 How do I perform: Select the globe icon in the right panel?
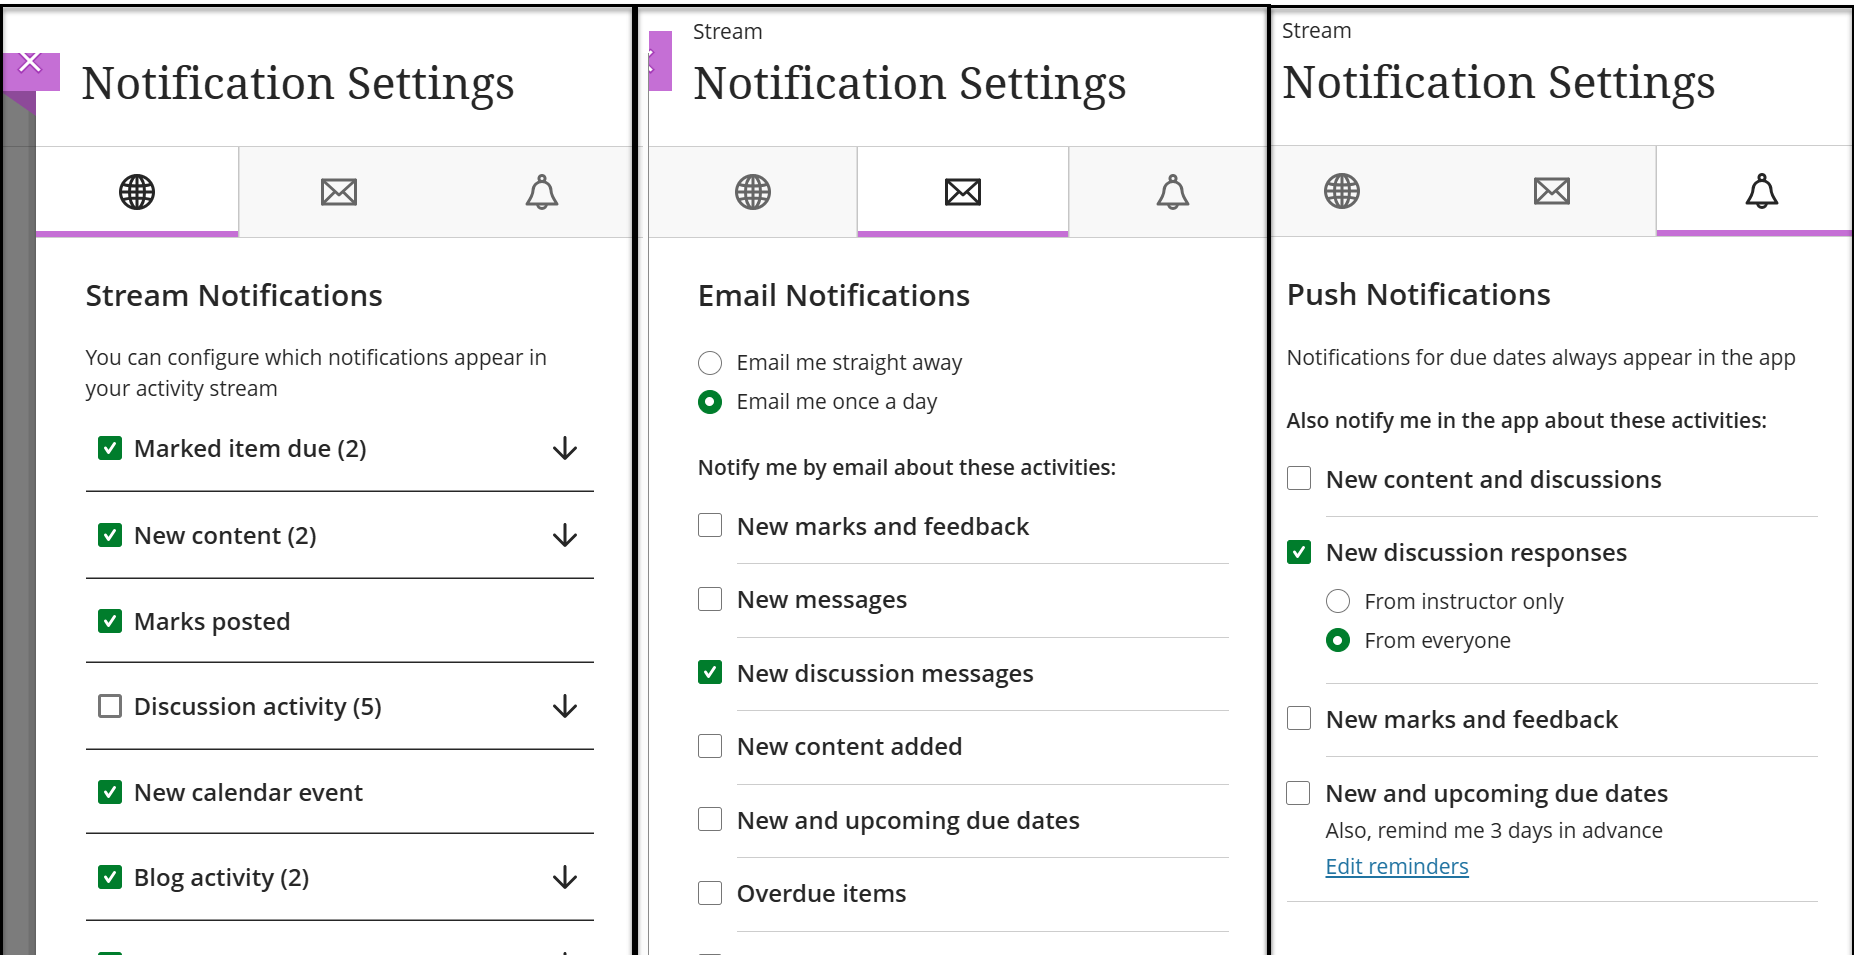[1342, 191]
